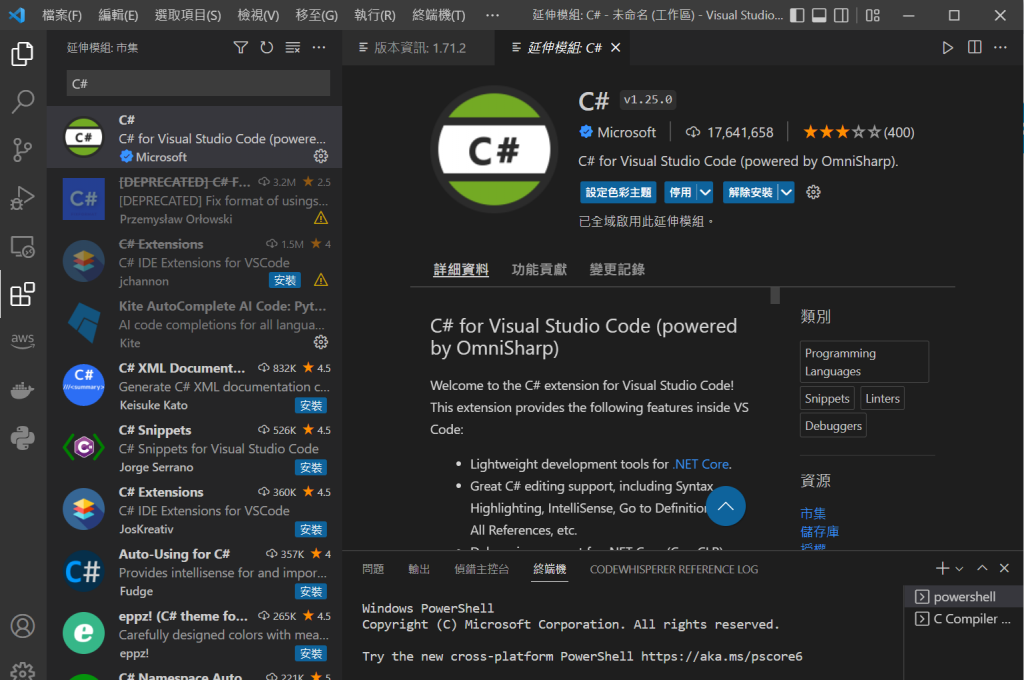Image resolution: width=1024 pixels, height=680 pixels.
Task: Open the 檔案(F) menu
Action: point(62,15)
